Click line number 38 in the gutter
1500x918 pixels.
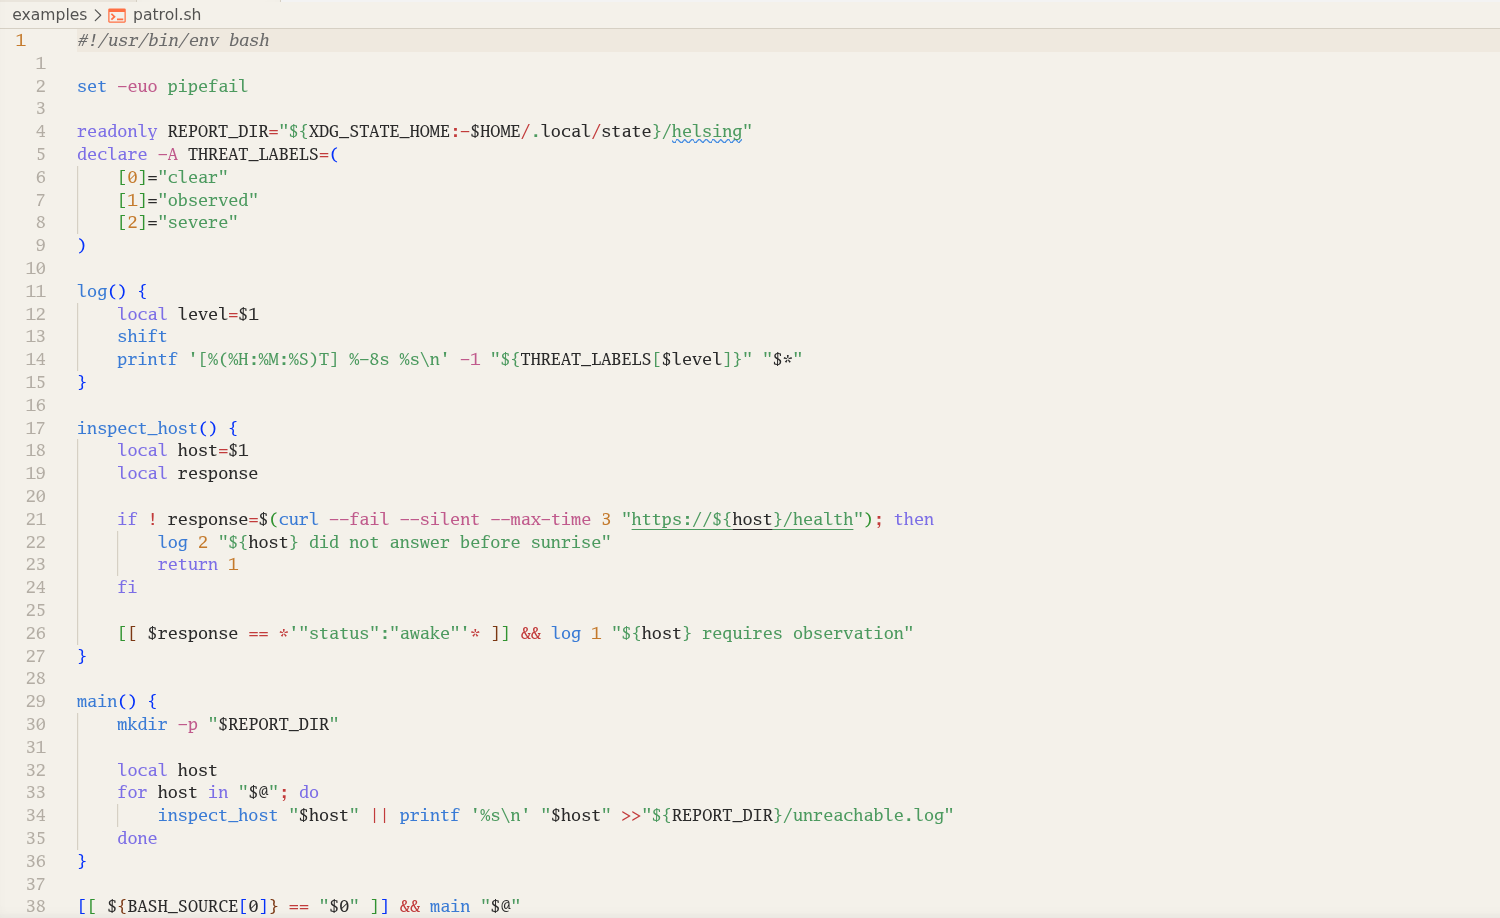(36, 906)
